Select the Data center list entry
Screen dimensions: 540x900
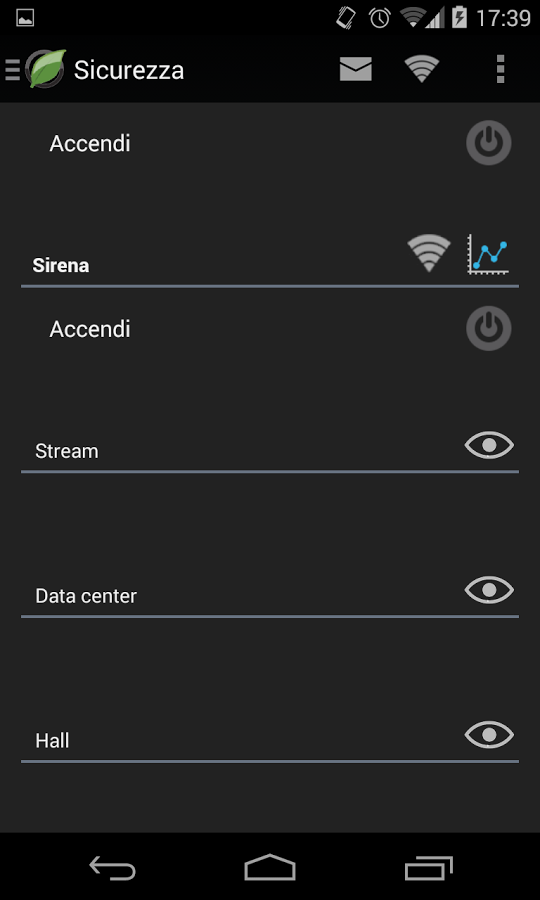click(x=270, y=596)
